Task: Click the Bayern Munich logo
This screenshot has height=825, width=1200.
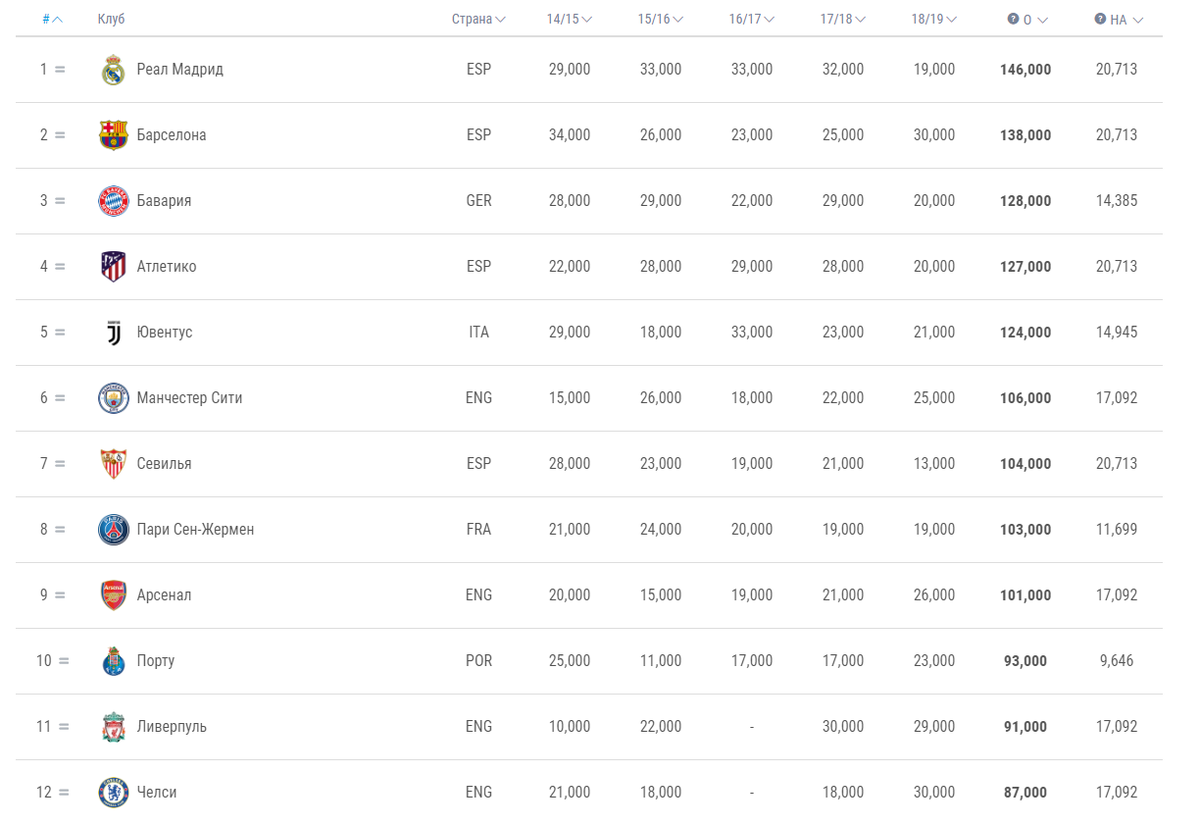Action: click(x=113, y=201)
